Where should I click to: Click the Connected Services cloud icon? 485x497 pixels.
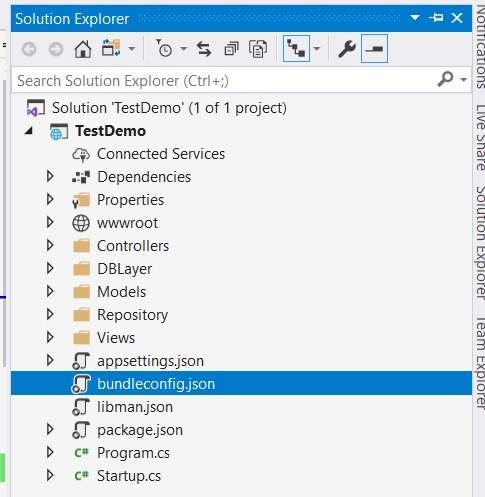tap(81, 154)
